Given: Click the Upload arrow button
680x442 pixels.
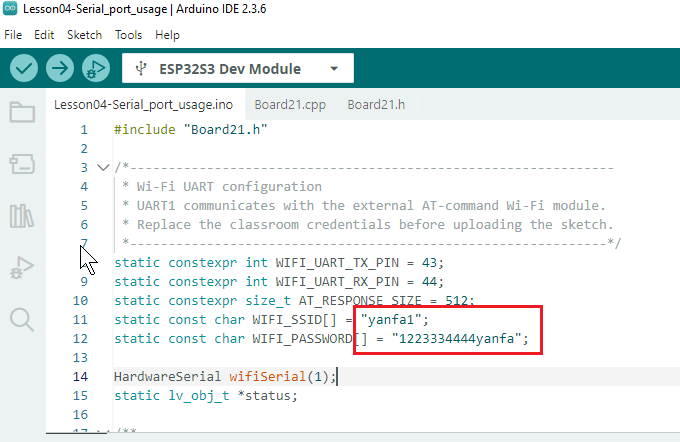Looking at the screenshot, I should 60,68.
